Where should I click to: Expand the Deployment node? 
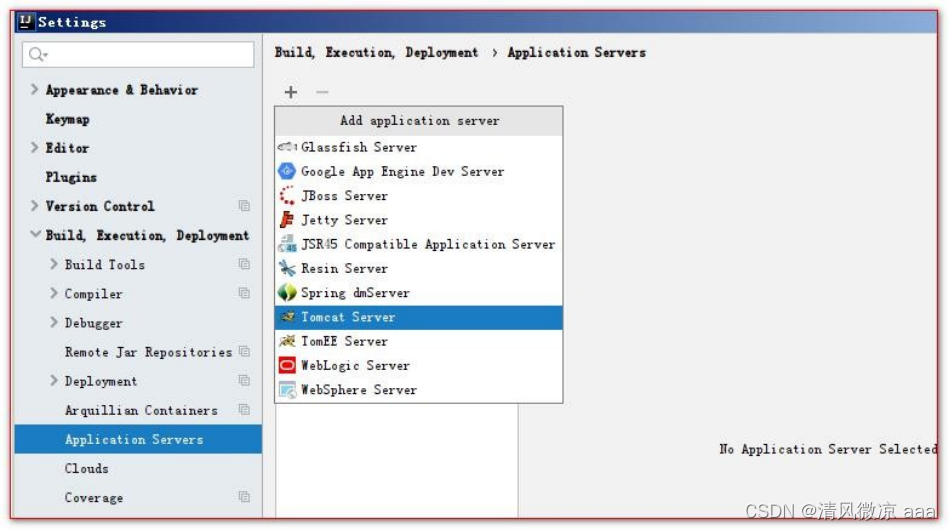(x=54, y=380)
